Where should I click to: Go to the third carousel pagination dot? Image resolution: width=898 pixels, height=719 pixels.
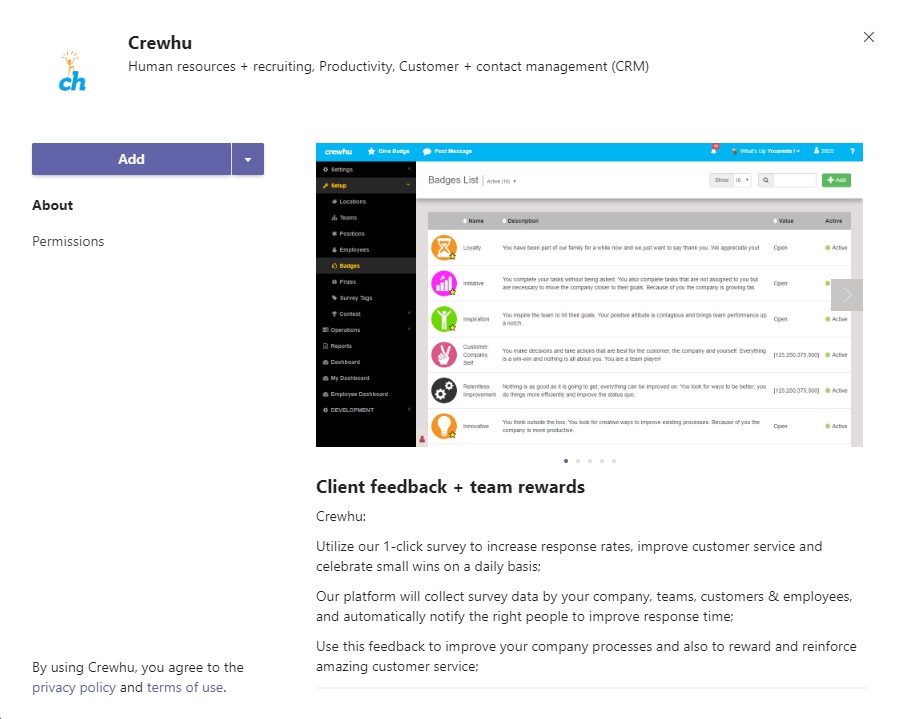coord(590,461)
